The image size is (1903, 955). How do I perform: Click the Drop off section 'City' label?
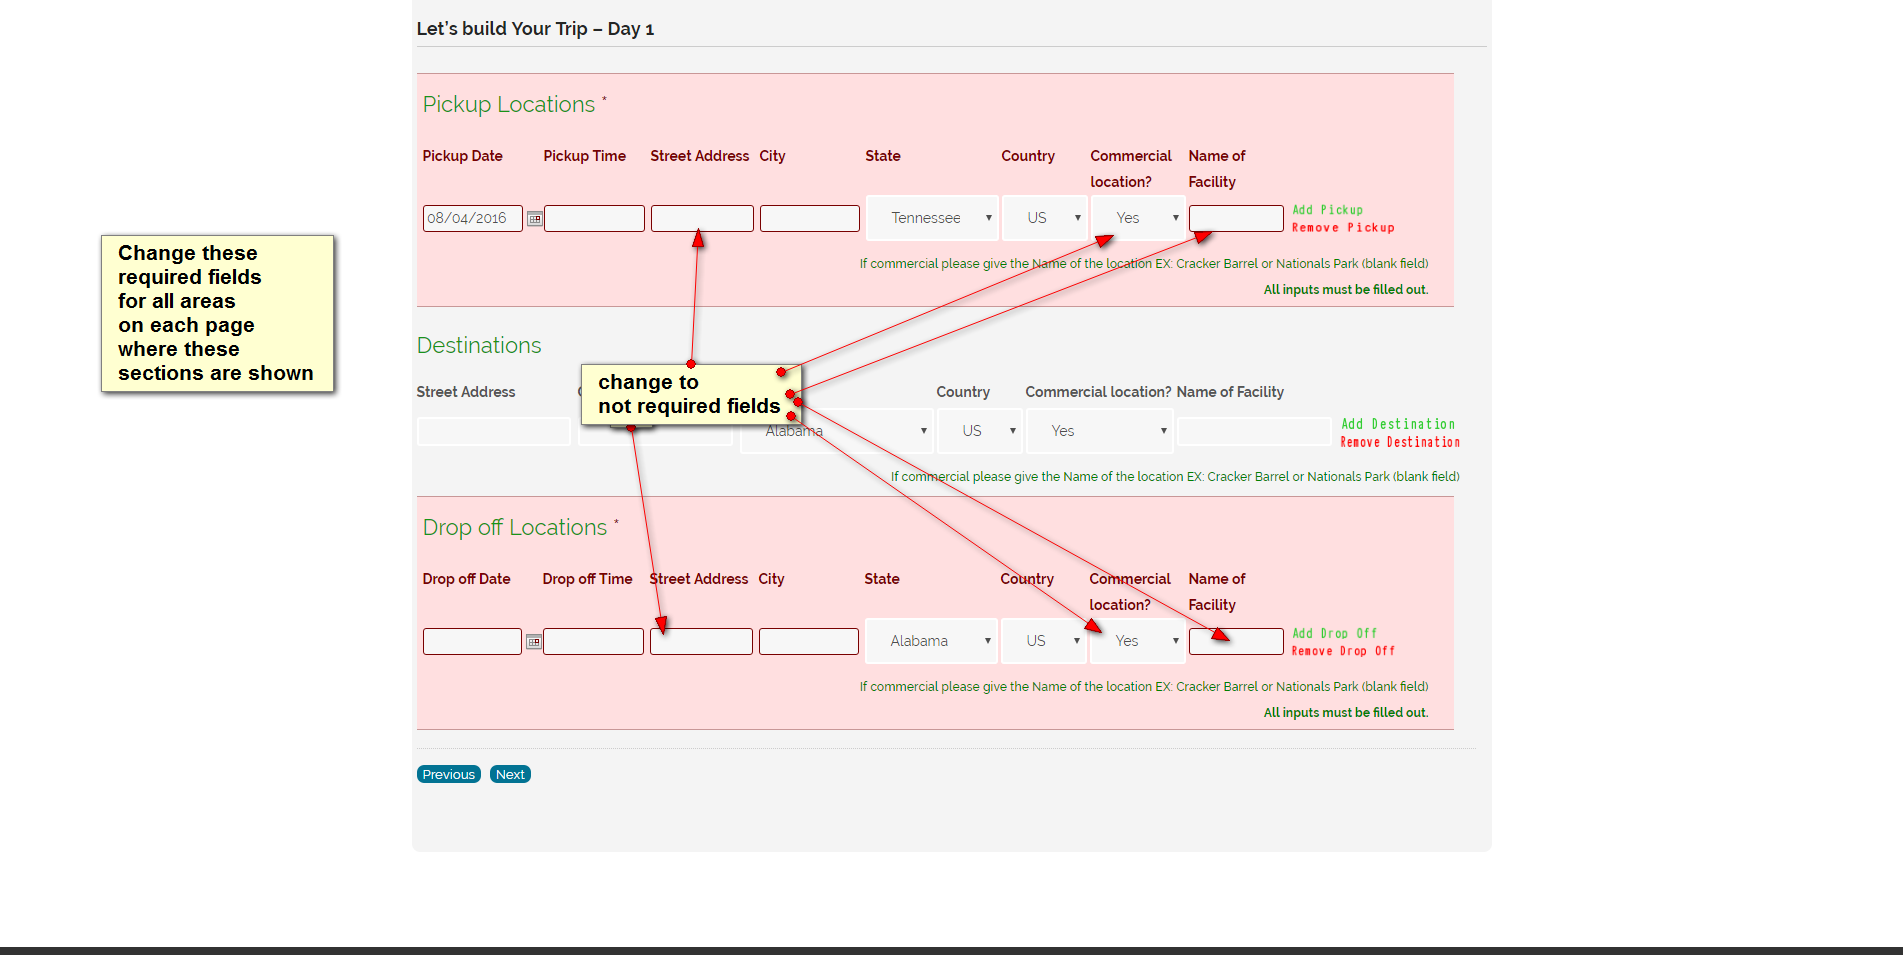pyautogui.click(x=772, y=579)
